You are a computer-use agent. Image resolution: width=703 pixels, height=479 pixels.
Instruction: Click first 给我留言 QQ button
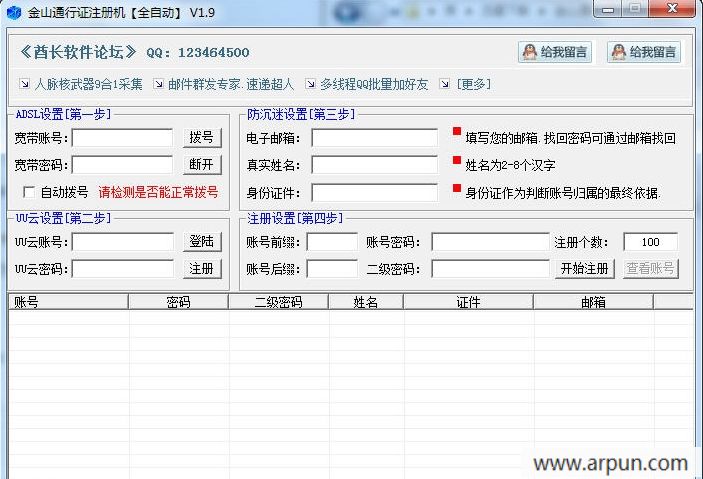pos(555,52)
